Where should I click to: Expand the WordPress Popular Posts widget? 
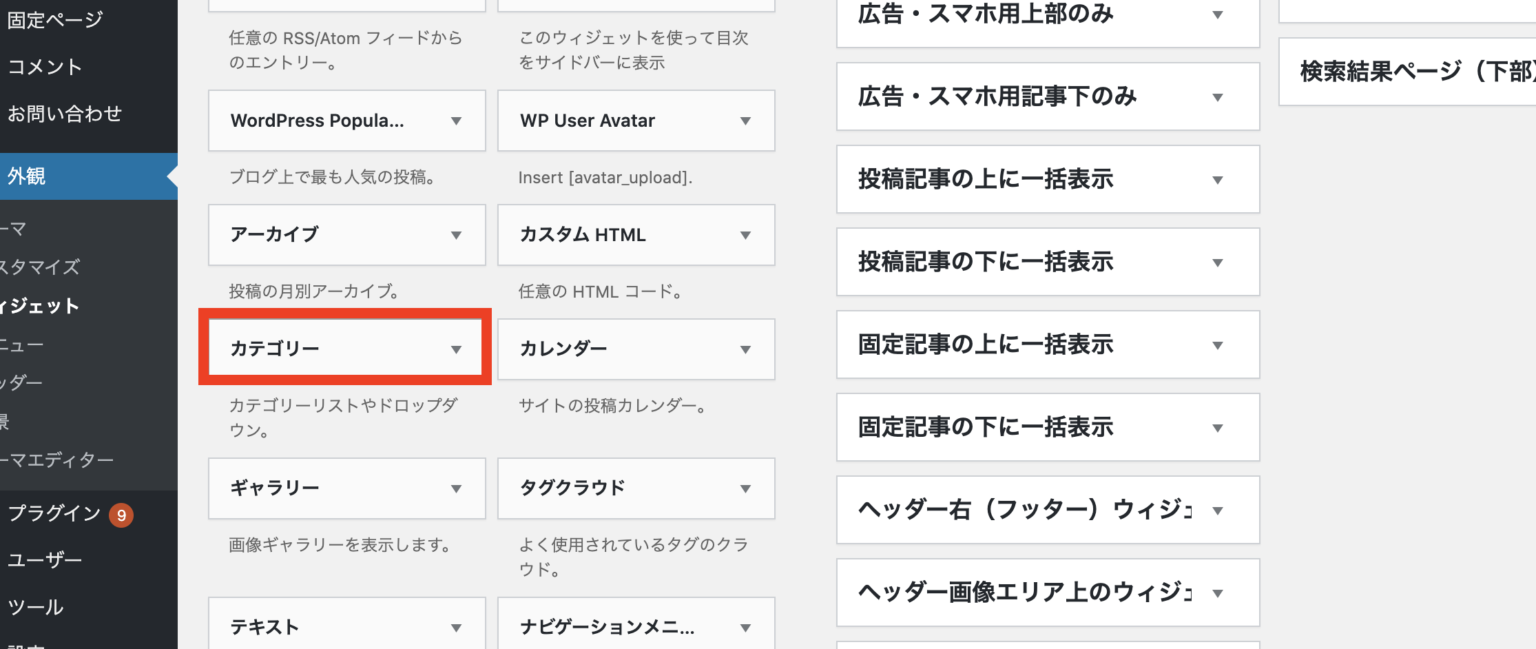click(345, 120)
